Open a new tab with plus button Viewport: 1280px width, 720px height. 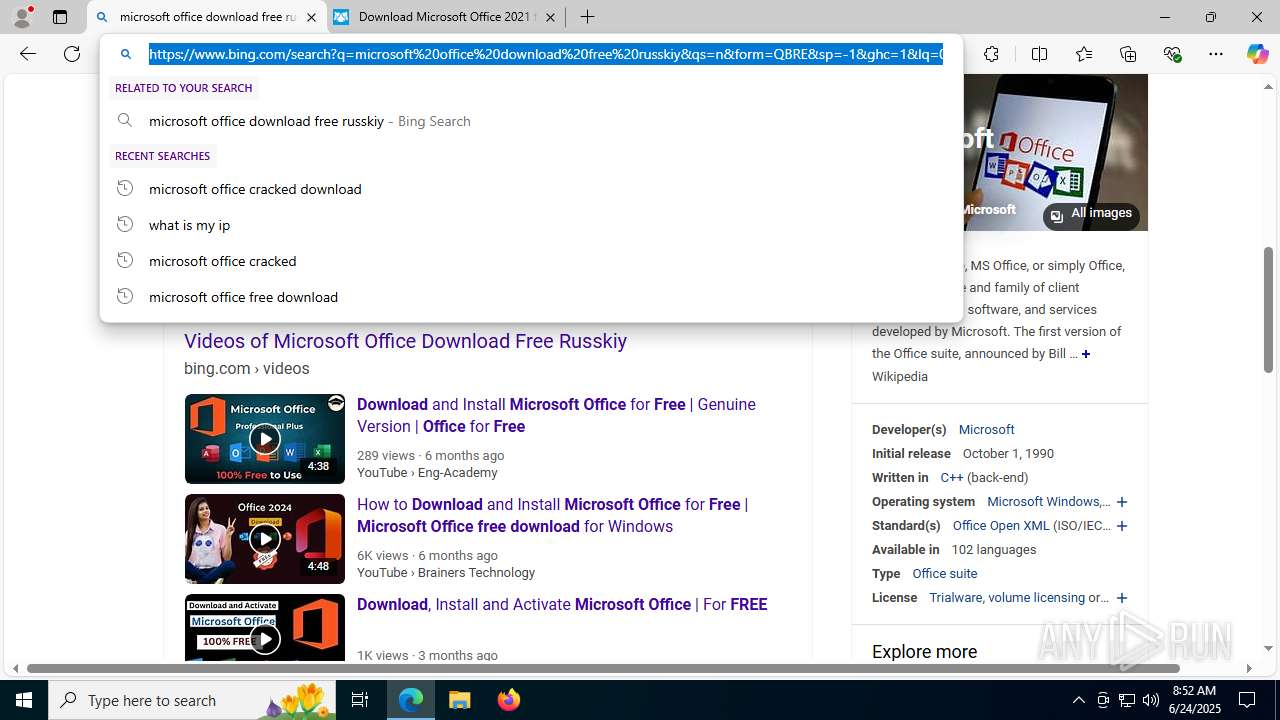[588, 17]
